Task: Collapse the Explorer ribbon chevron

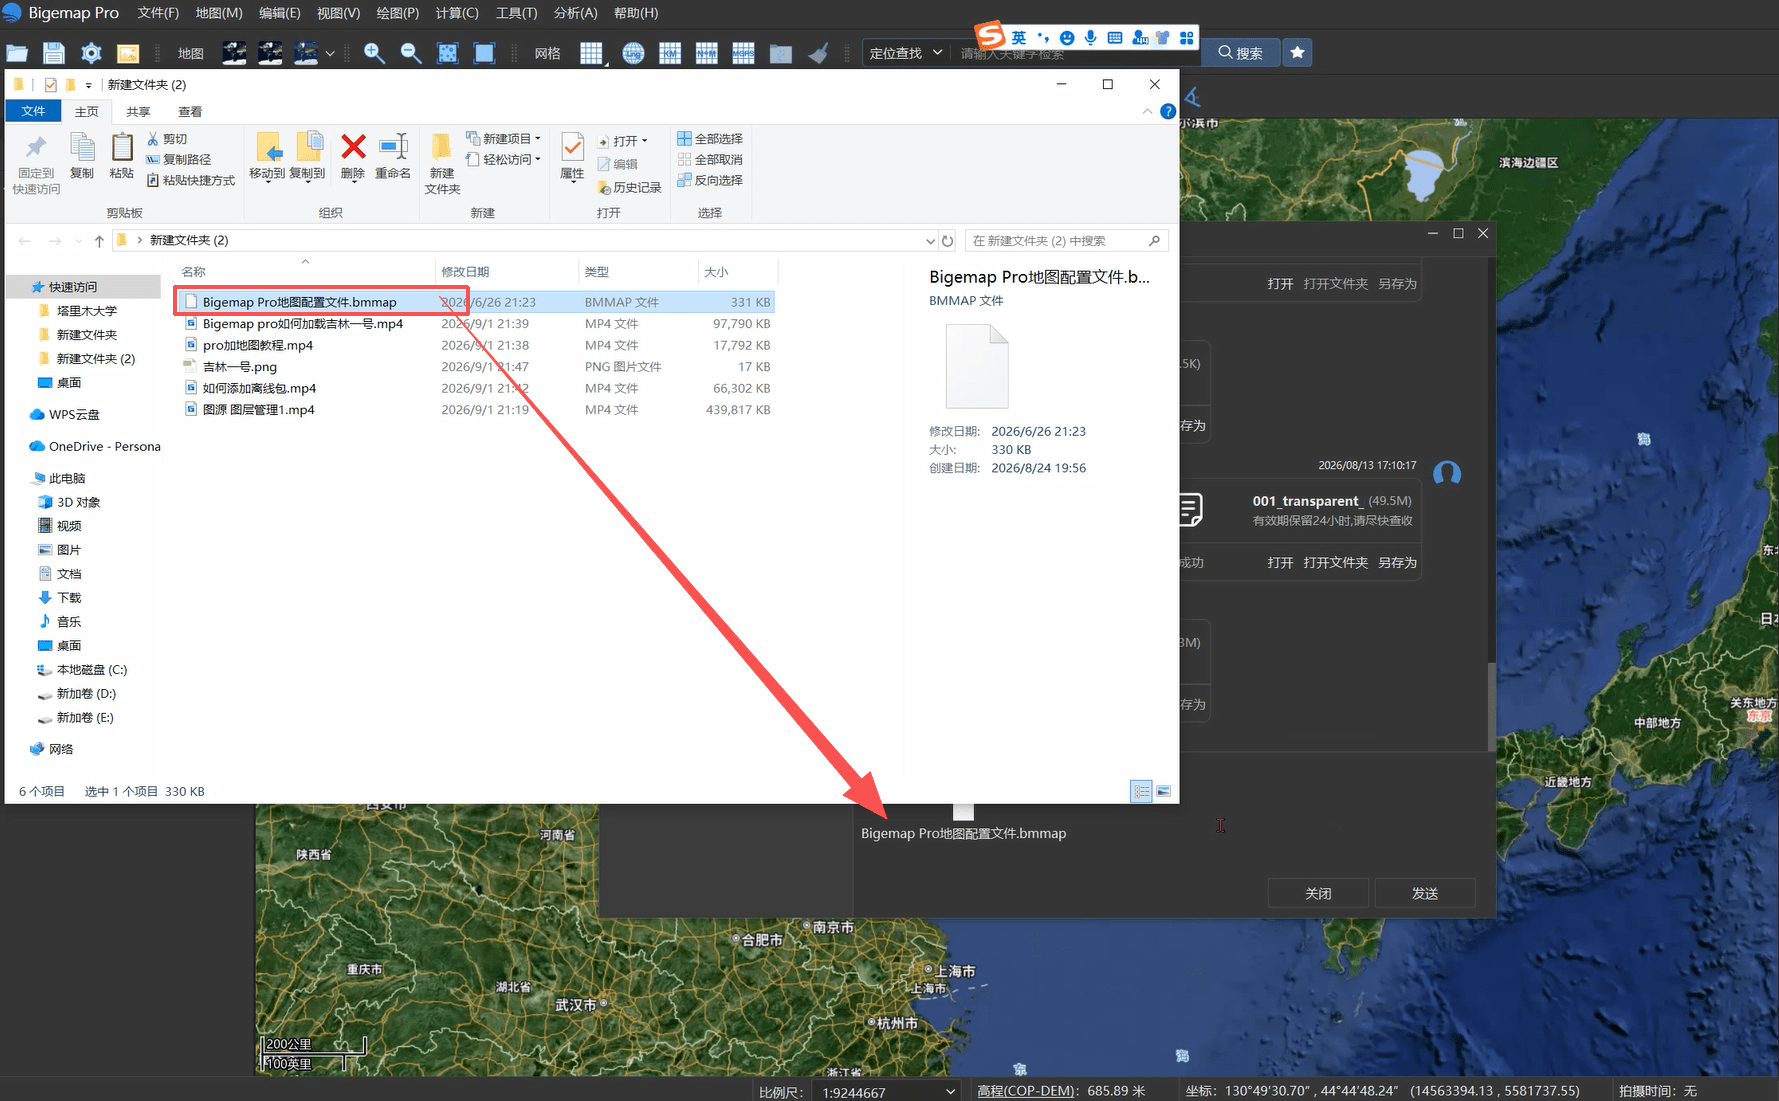Action: (x=1147, y=111)
